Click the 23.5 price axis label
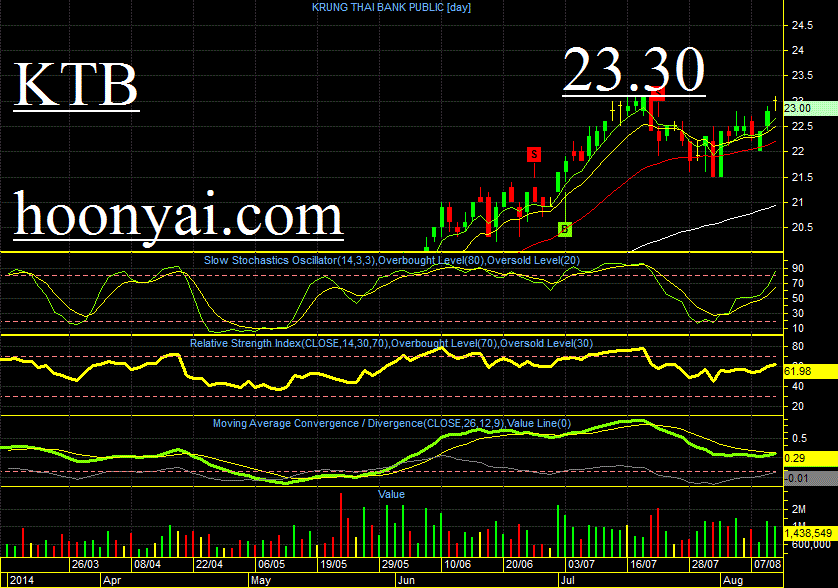 (x=802, y=75)
